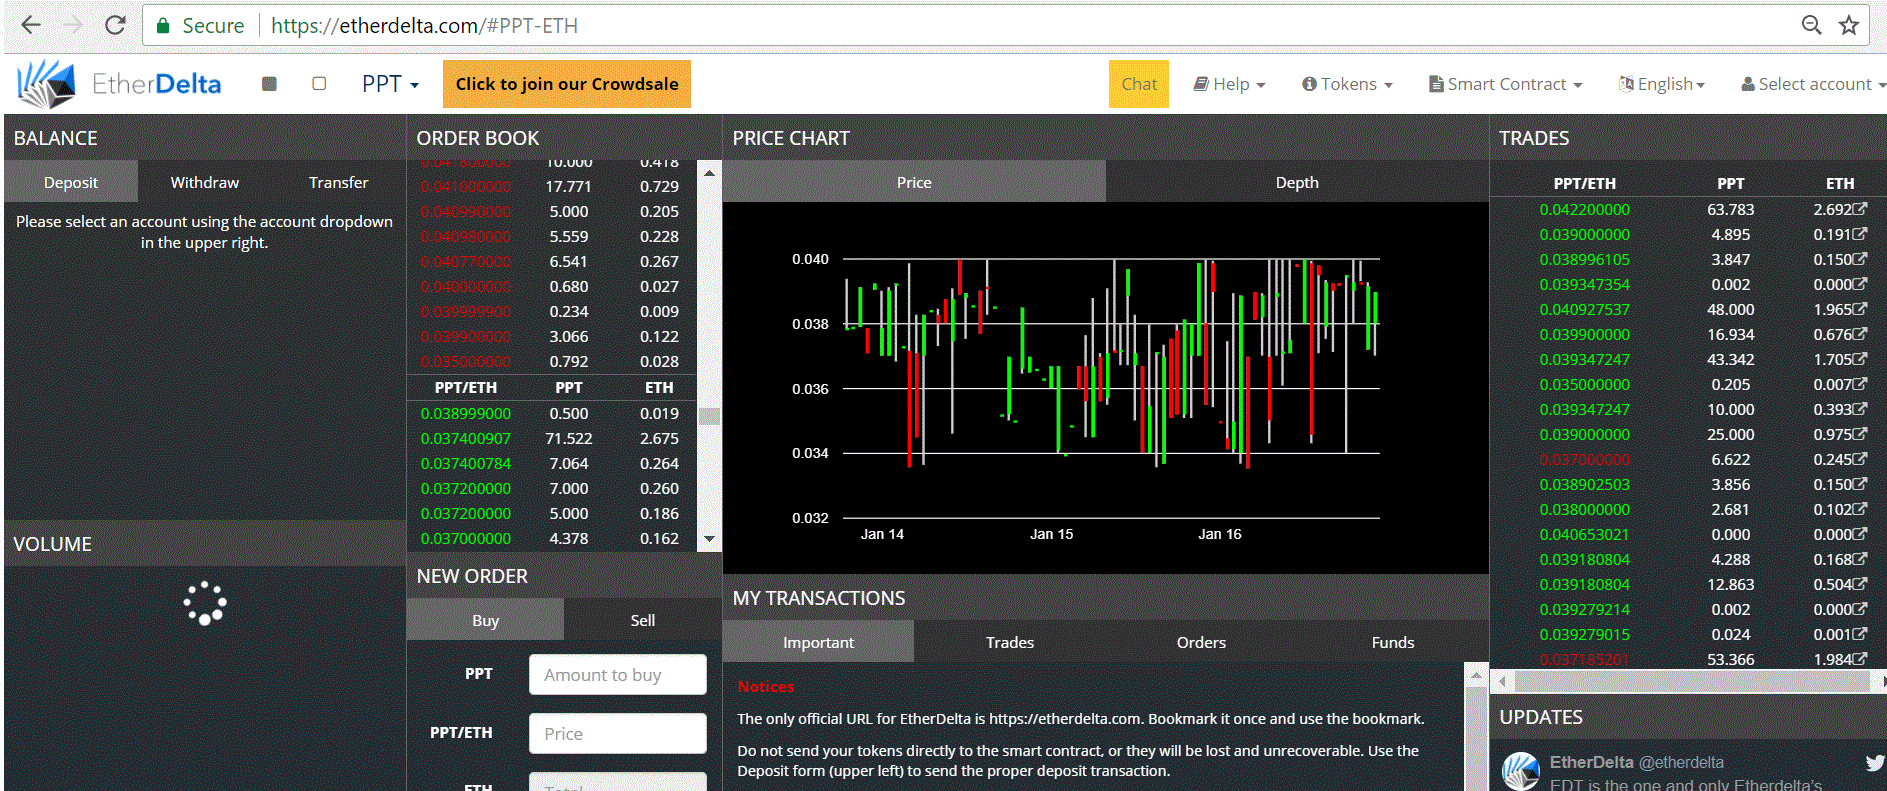Select the Buy order tab
Image resolution: width=1887 pixels, height=791 pixels.
(485, 620)
